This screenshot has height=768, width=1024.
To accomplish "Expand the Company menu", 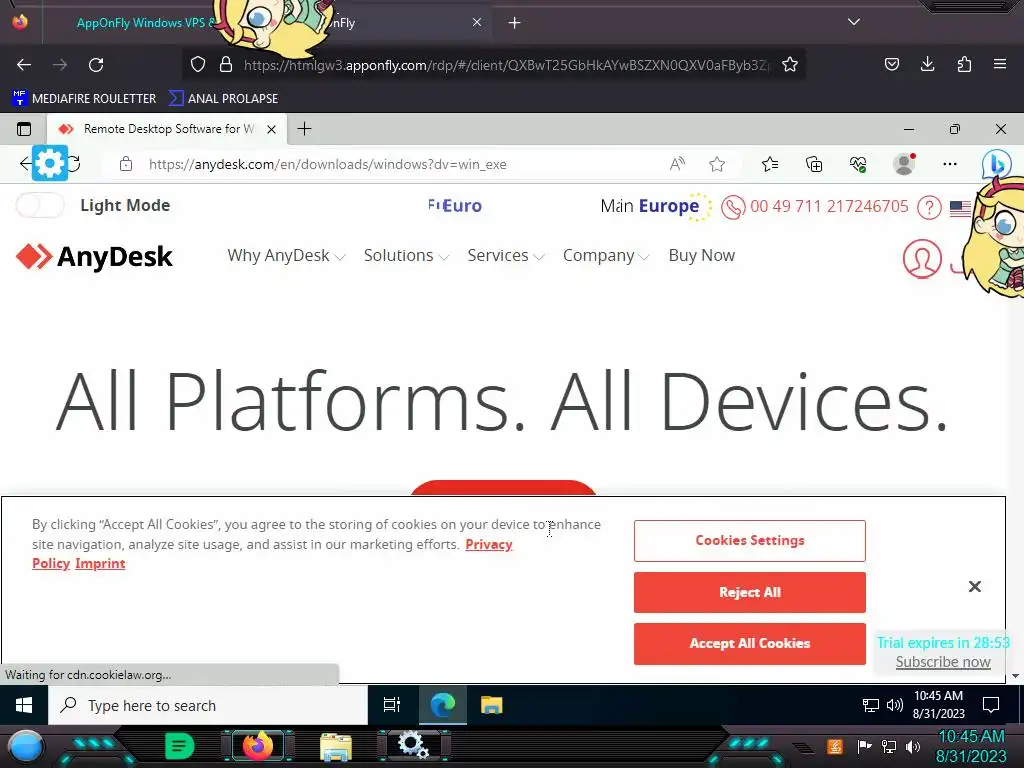I will coord(605,256).
